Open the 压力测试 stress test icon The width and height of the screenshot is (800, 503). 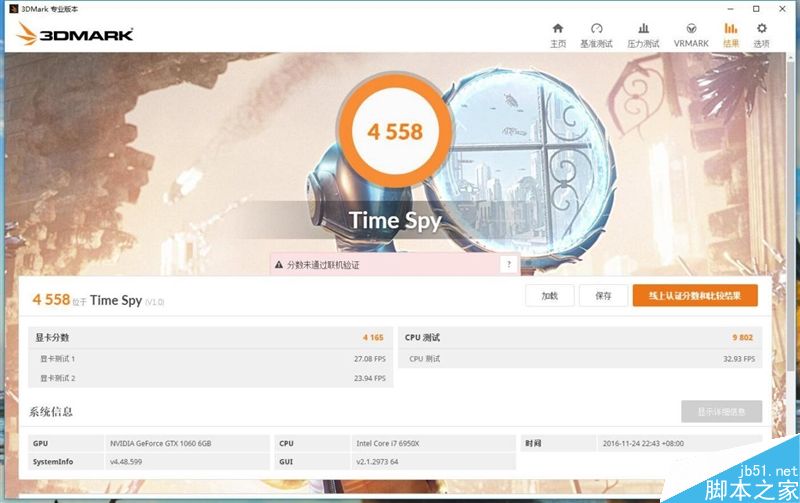tap(643, 35)
